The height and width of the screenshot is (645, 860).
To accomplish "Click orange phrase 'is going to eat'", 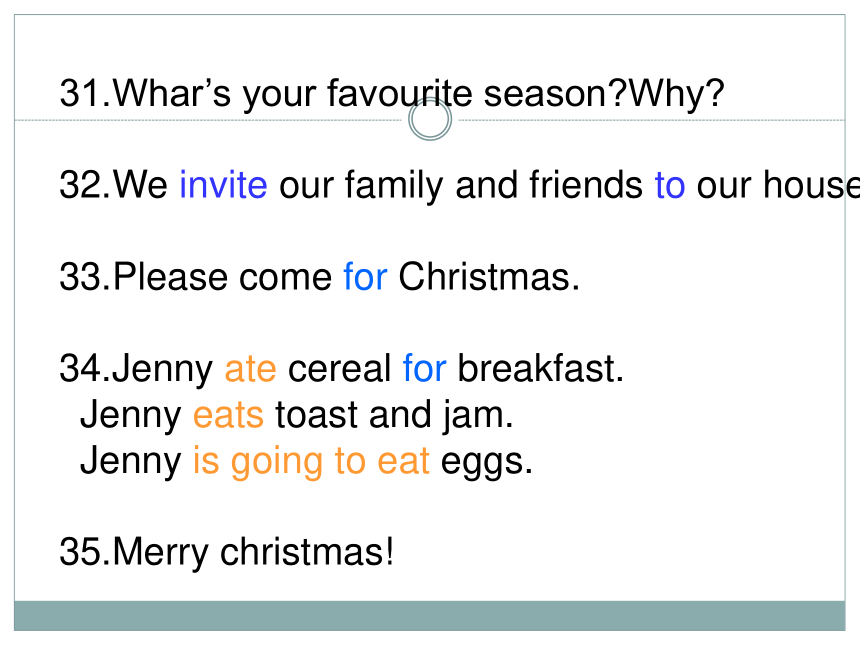I will (x=311, y=462).
